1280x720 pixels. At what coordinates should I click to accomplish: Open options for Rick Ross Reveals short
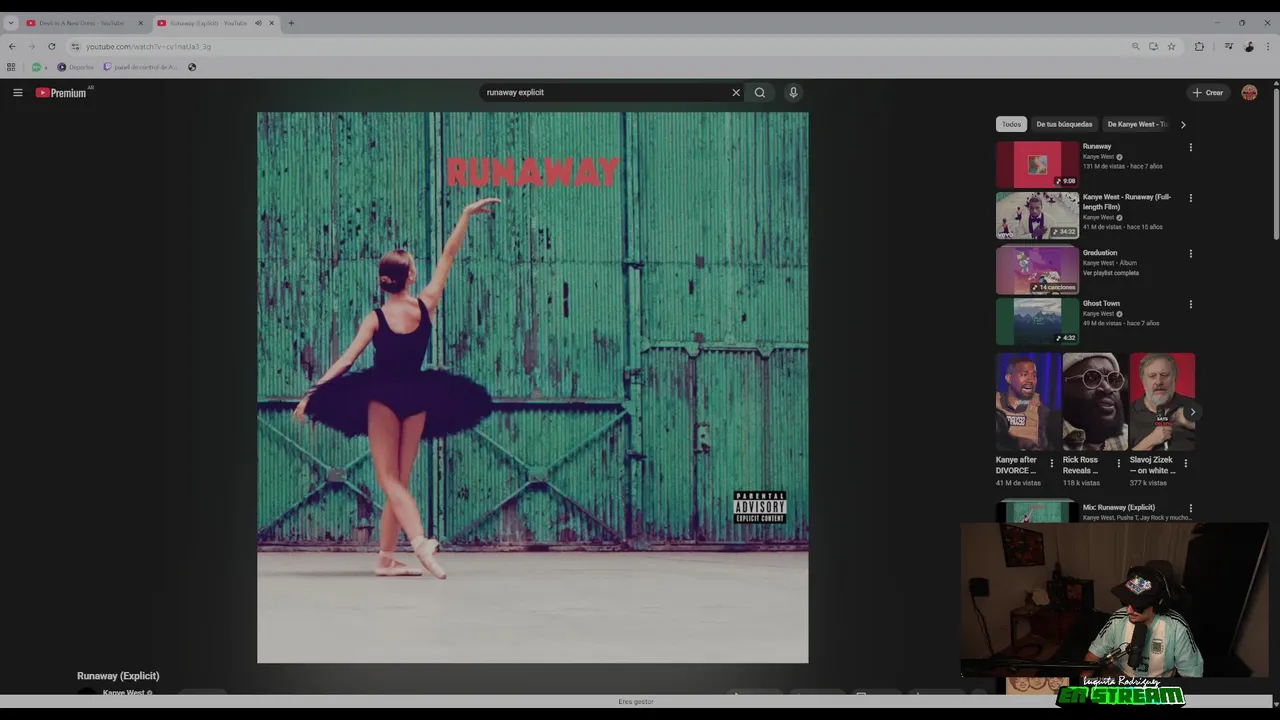click(1118, 463)
